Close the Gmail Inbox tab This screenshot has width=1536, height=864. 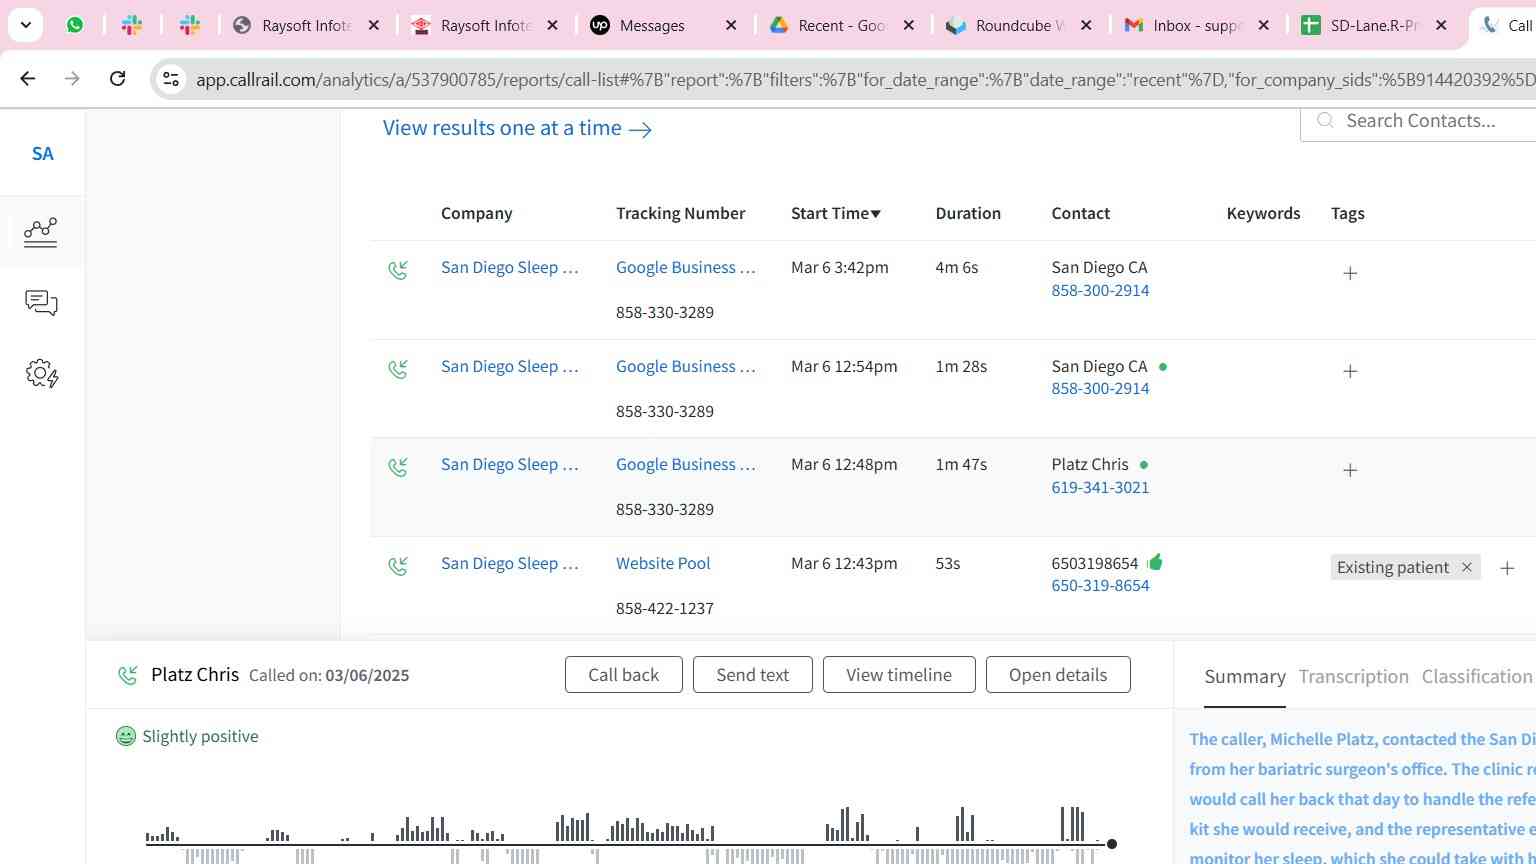pos(1263,25)
